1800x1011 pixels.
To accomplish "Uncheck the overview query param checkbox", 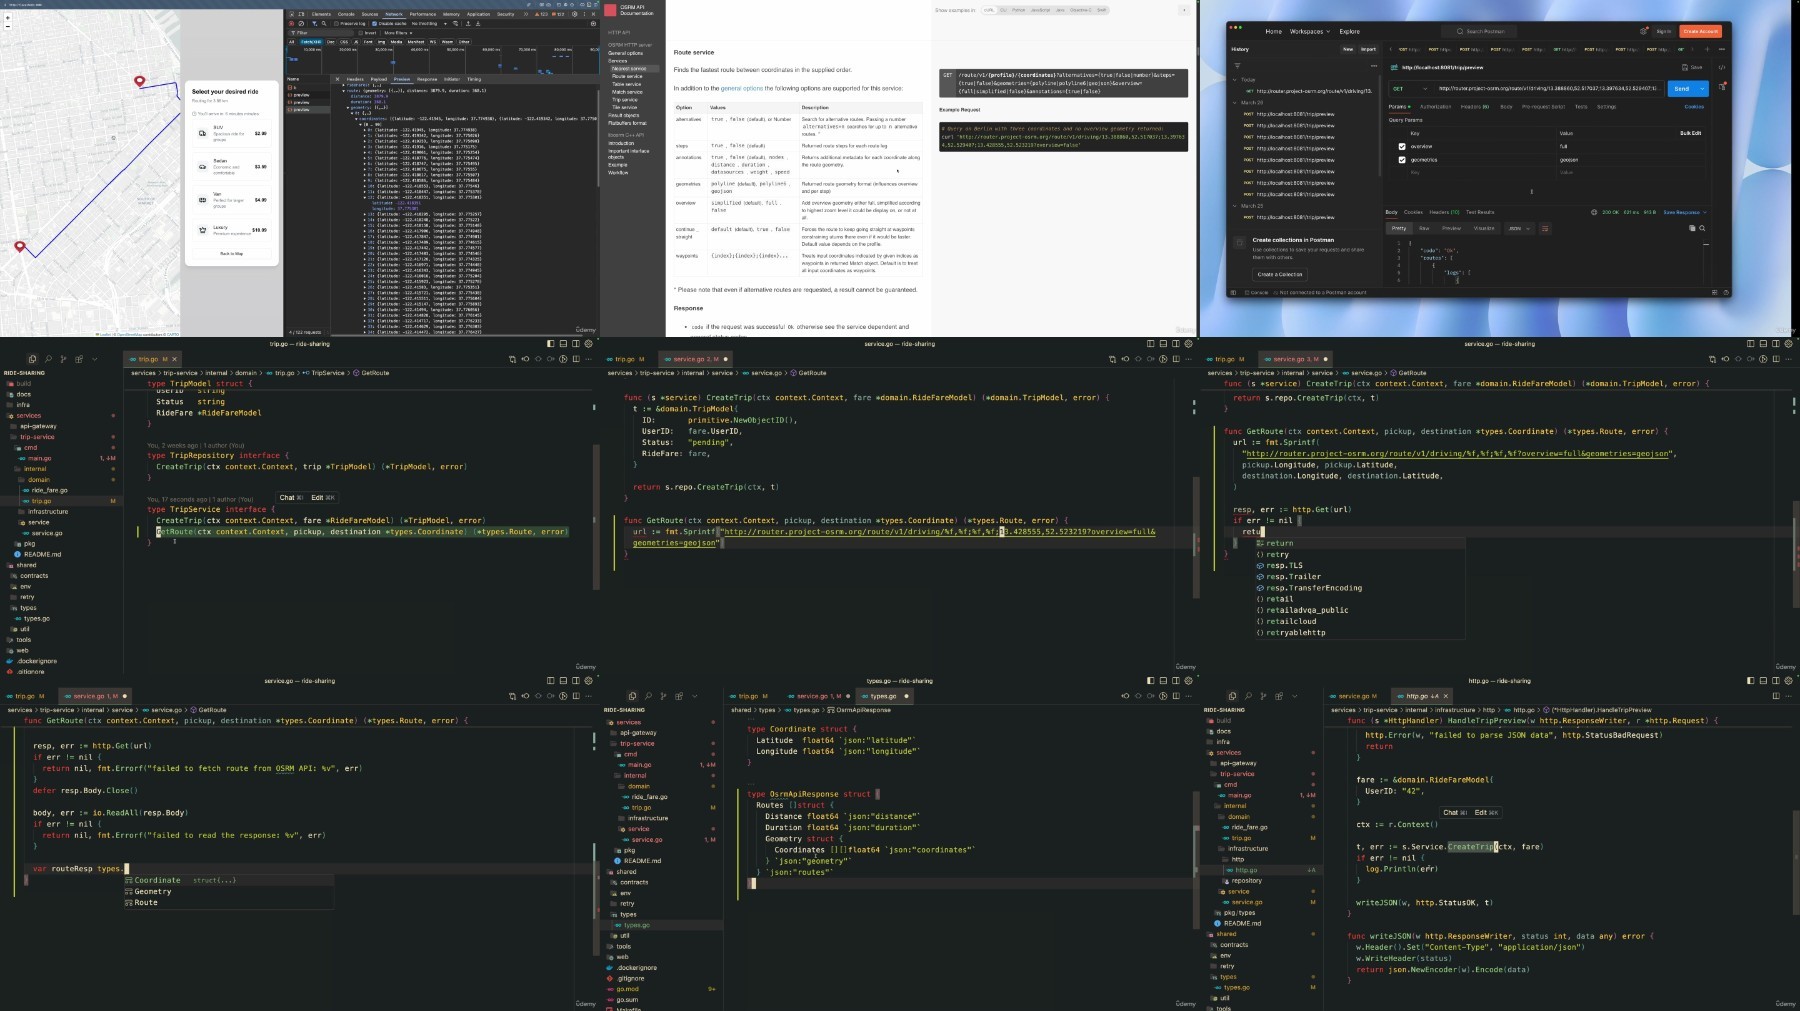I will tap(1402, 146).
